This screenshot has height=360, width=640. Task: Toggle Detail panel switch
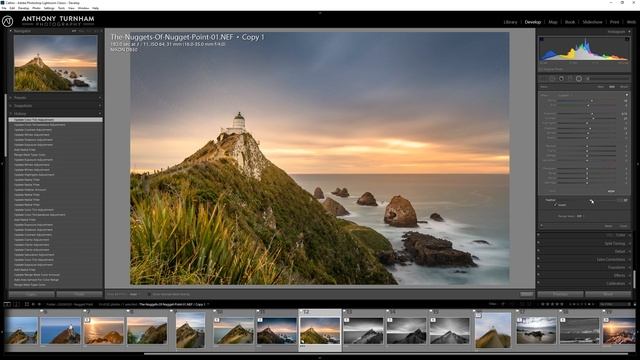[539, 251]
